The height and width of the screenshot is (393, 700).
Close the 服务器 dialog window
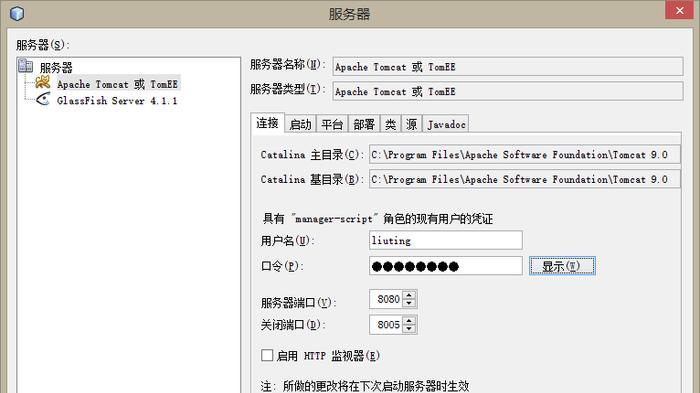tap(679, 10)
